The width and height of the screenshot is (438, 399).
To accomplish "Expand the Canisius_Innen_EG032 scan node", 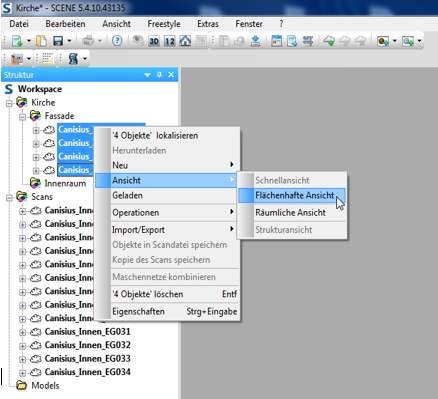I will 22,346.
